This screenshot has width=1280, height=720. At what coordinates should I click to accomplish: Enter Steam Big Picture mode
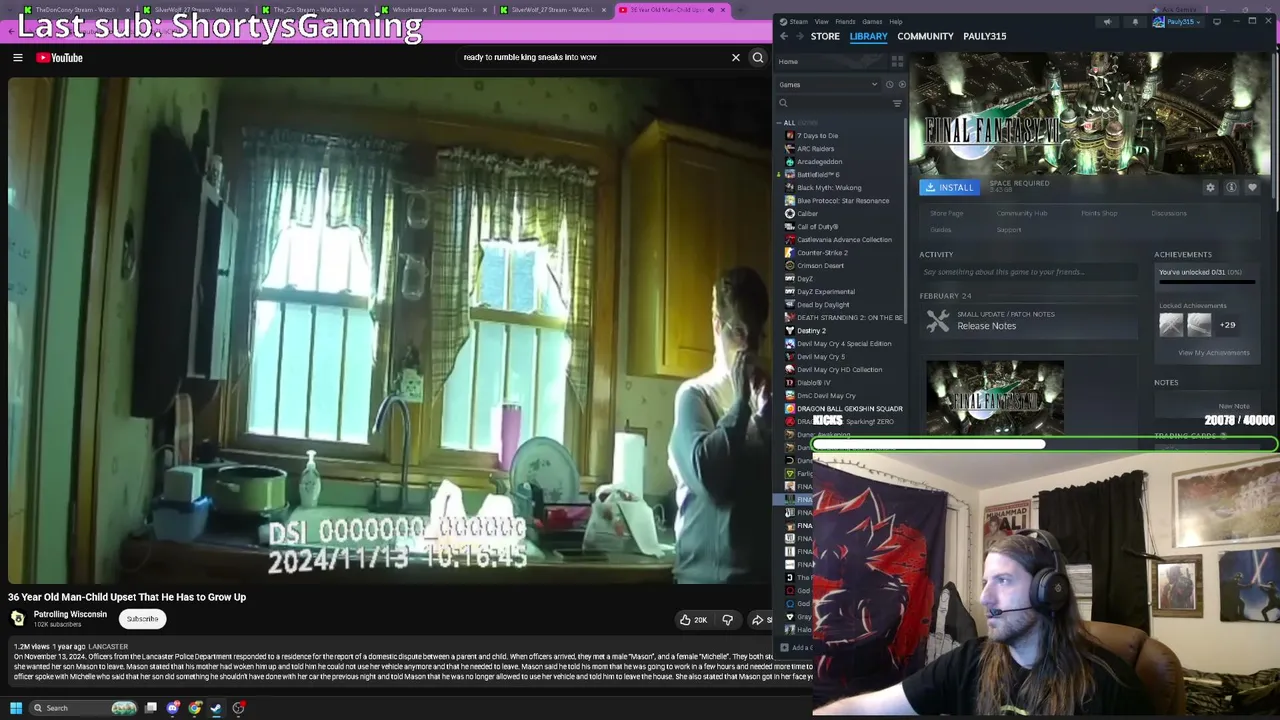coord(1217,21)
